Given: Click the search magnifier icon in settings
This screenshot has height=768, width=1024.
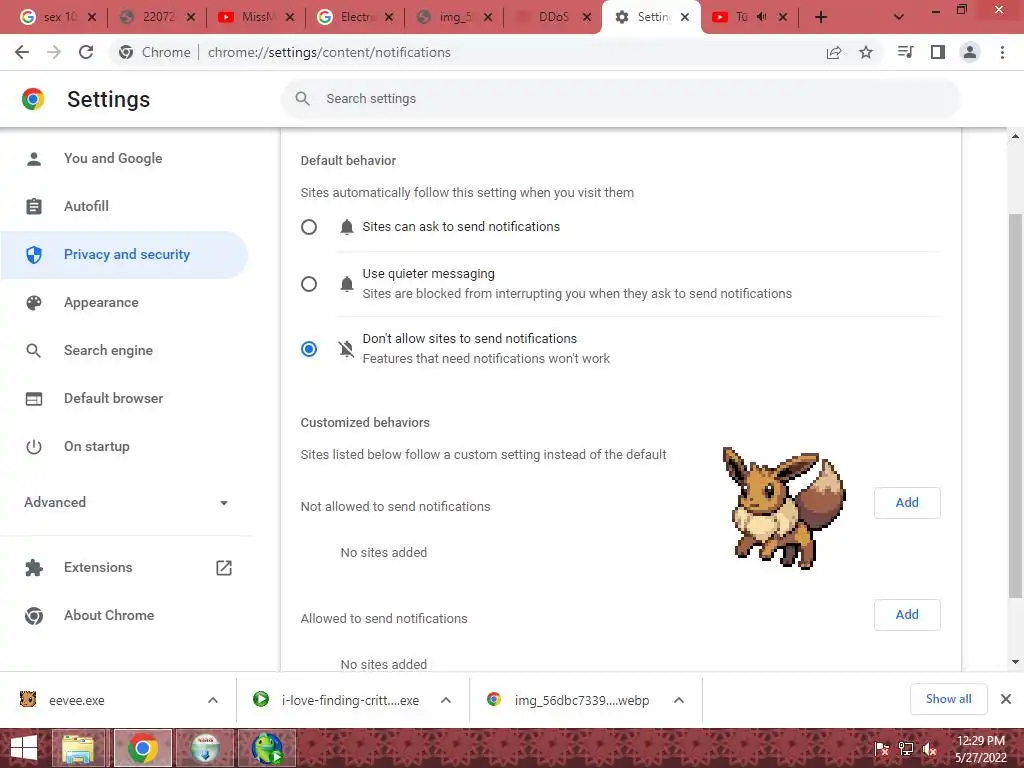Looking at the screenshot, I should coord(302,99).
